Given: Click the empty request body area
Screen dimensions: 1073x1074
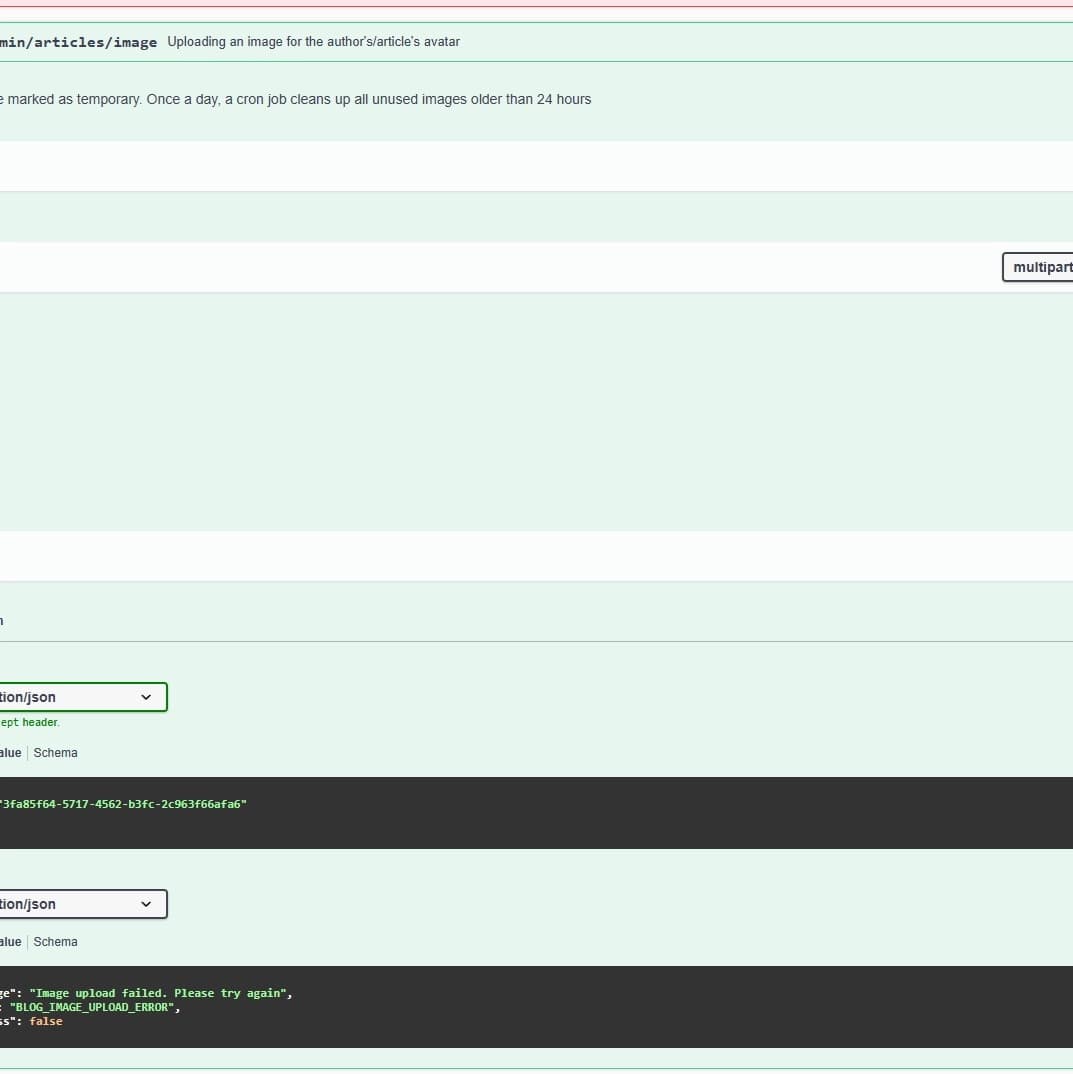Looking at the screenshot, I should coord(500,410).
